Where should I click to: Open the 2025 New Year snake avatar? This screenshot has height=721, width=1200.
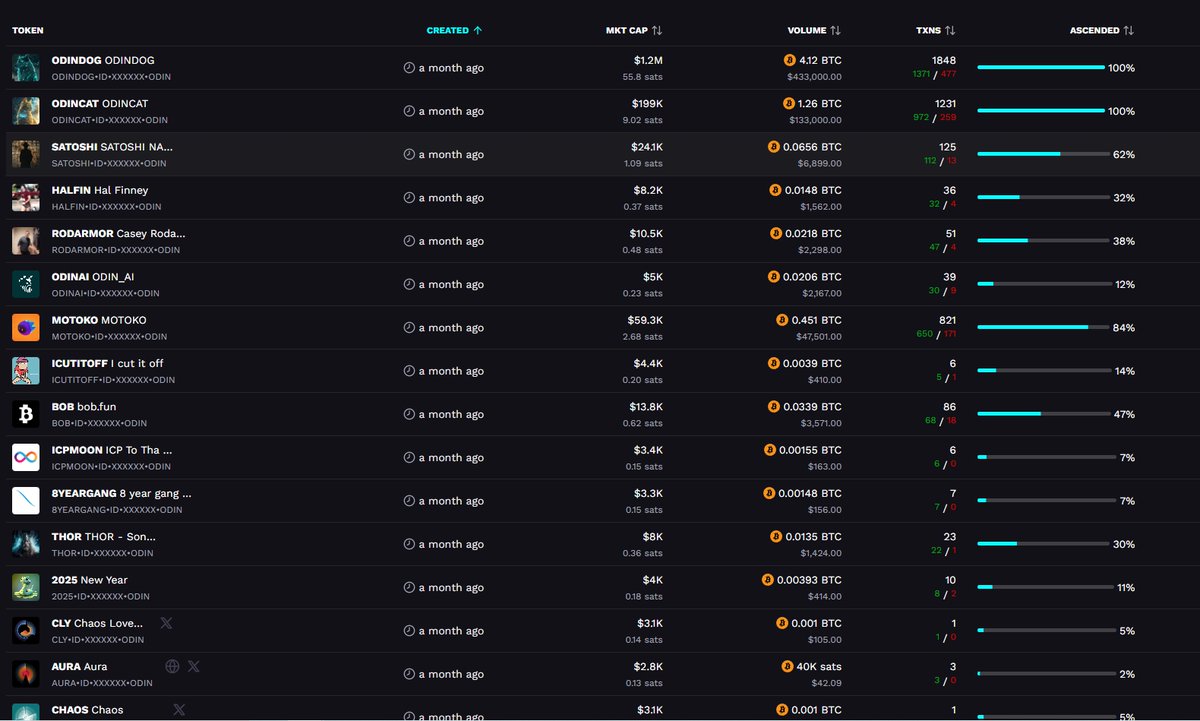(25, 588)
